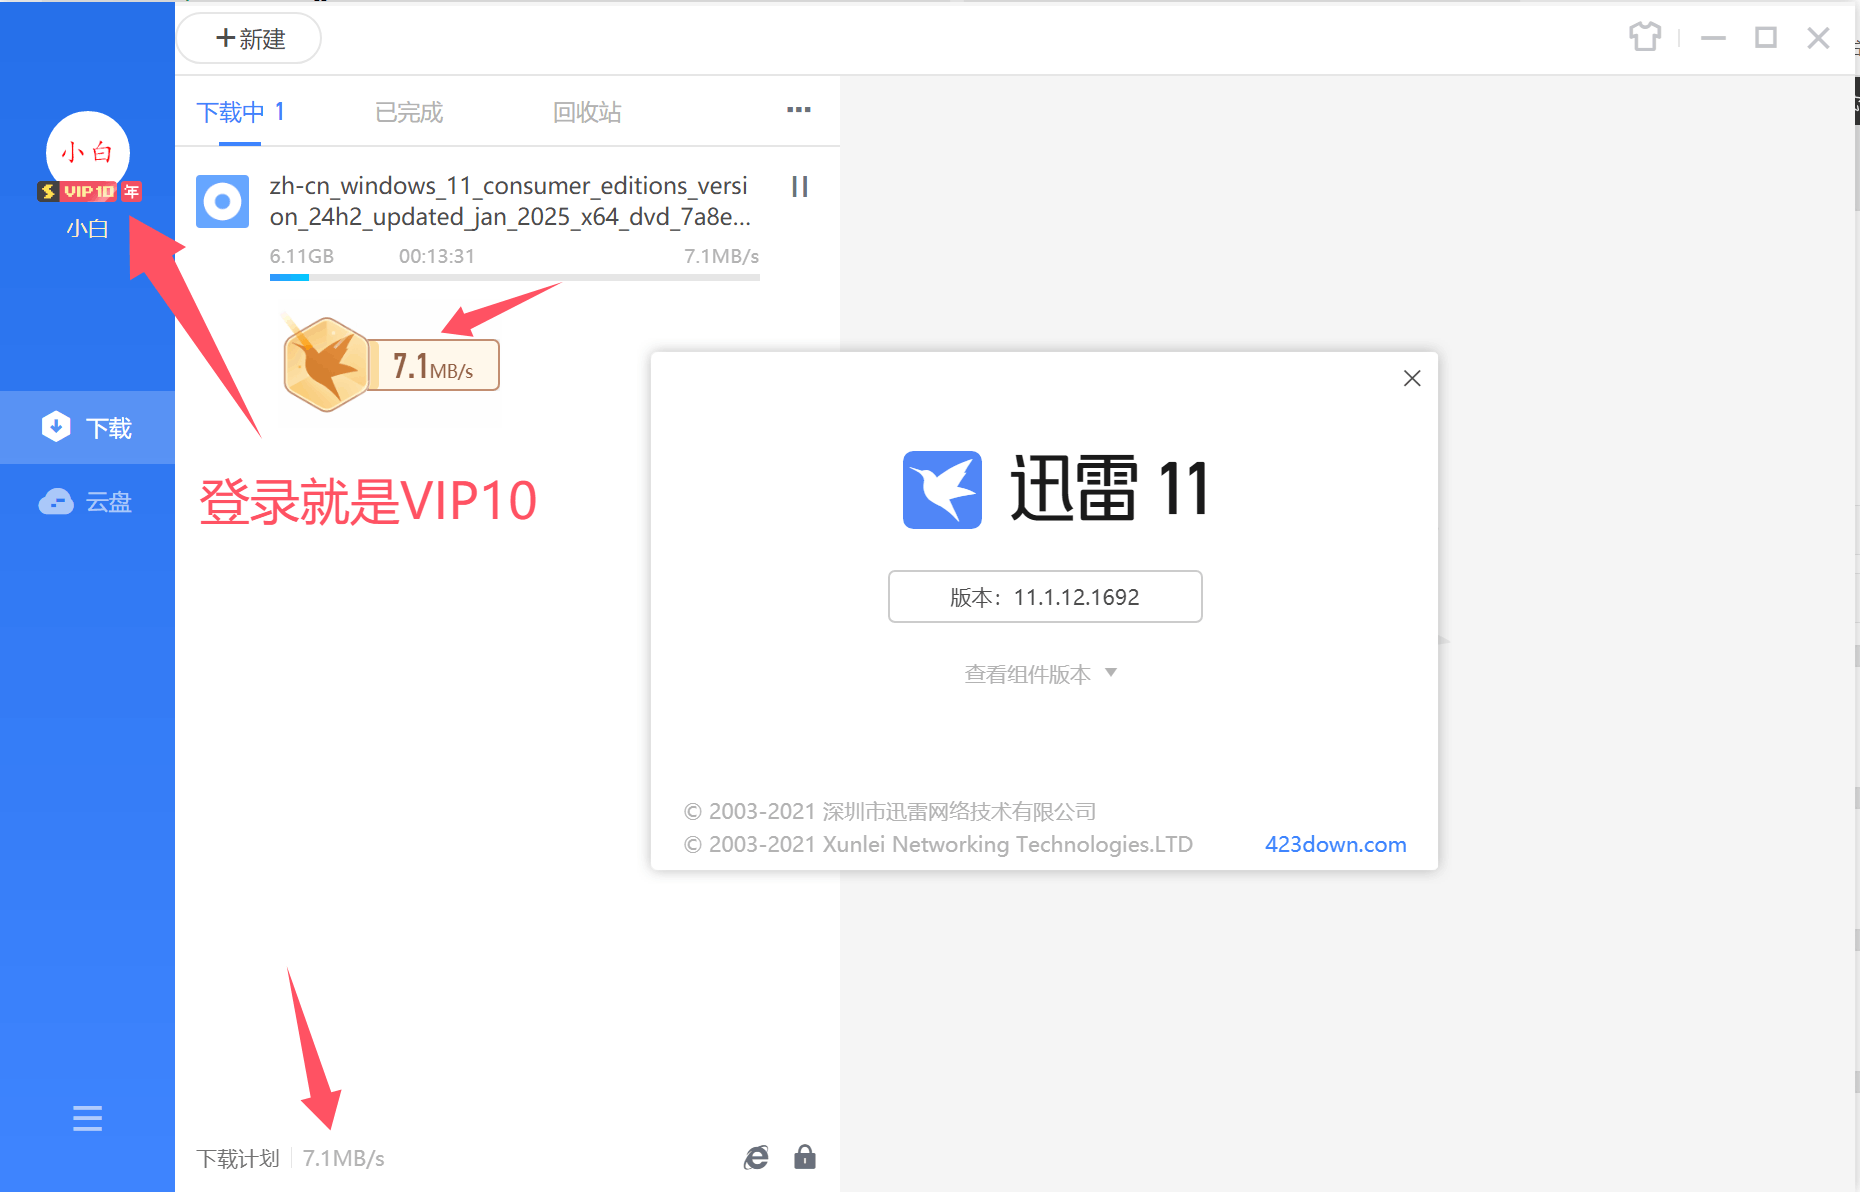Image resolution: width=1860 pixels, height=1192 pixels.
Task: Click the golden bird speed-up badge
Action: (x=327, y=364)
